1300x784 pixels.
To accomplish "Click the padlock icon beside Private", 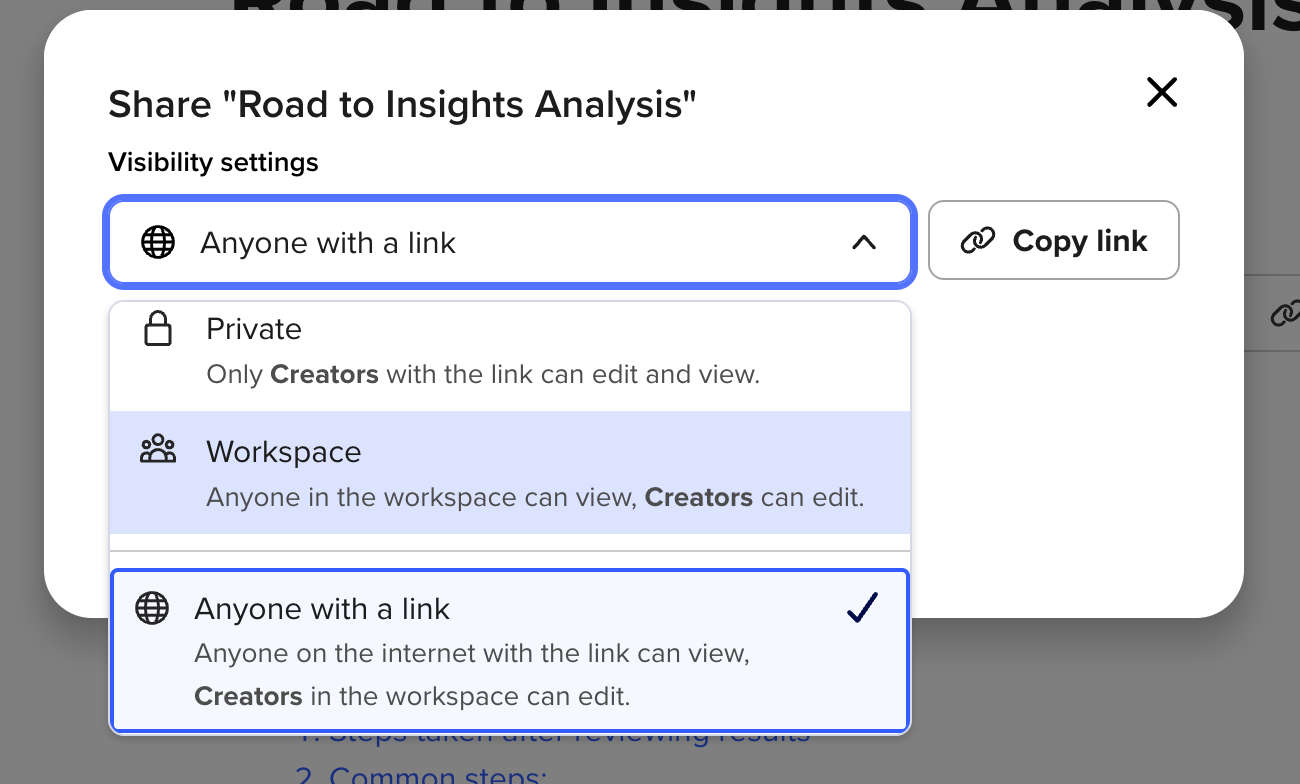I will 158,329.
